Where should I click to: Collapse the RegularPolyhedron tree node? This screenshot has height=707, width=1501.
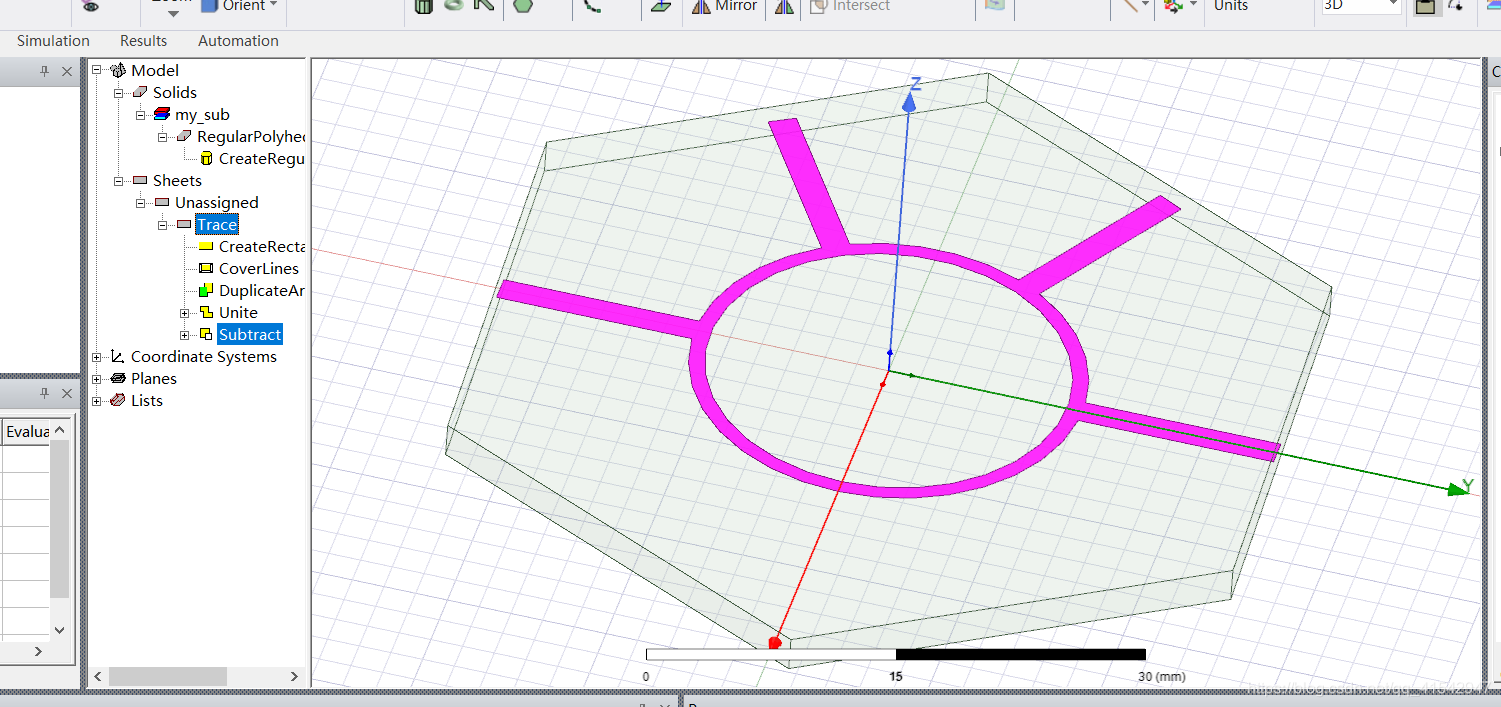[163, 136]
